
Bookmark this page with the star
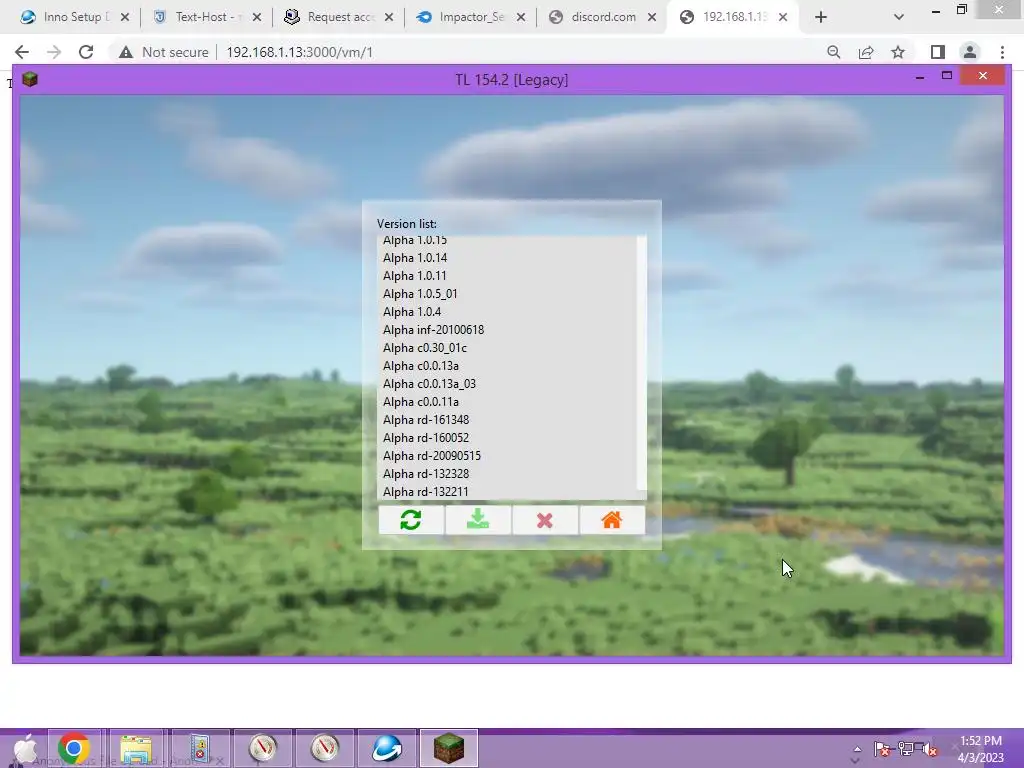click(898, 52)
